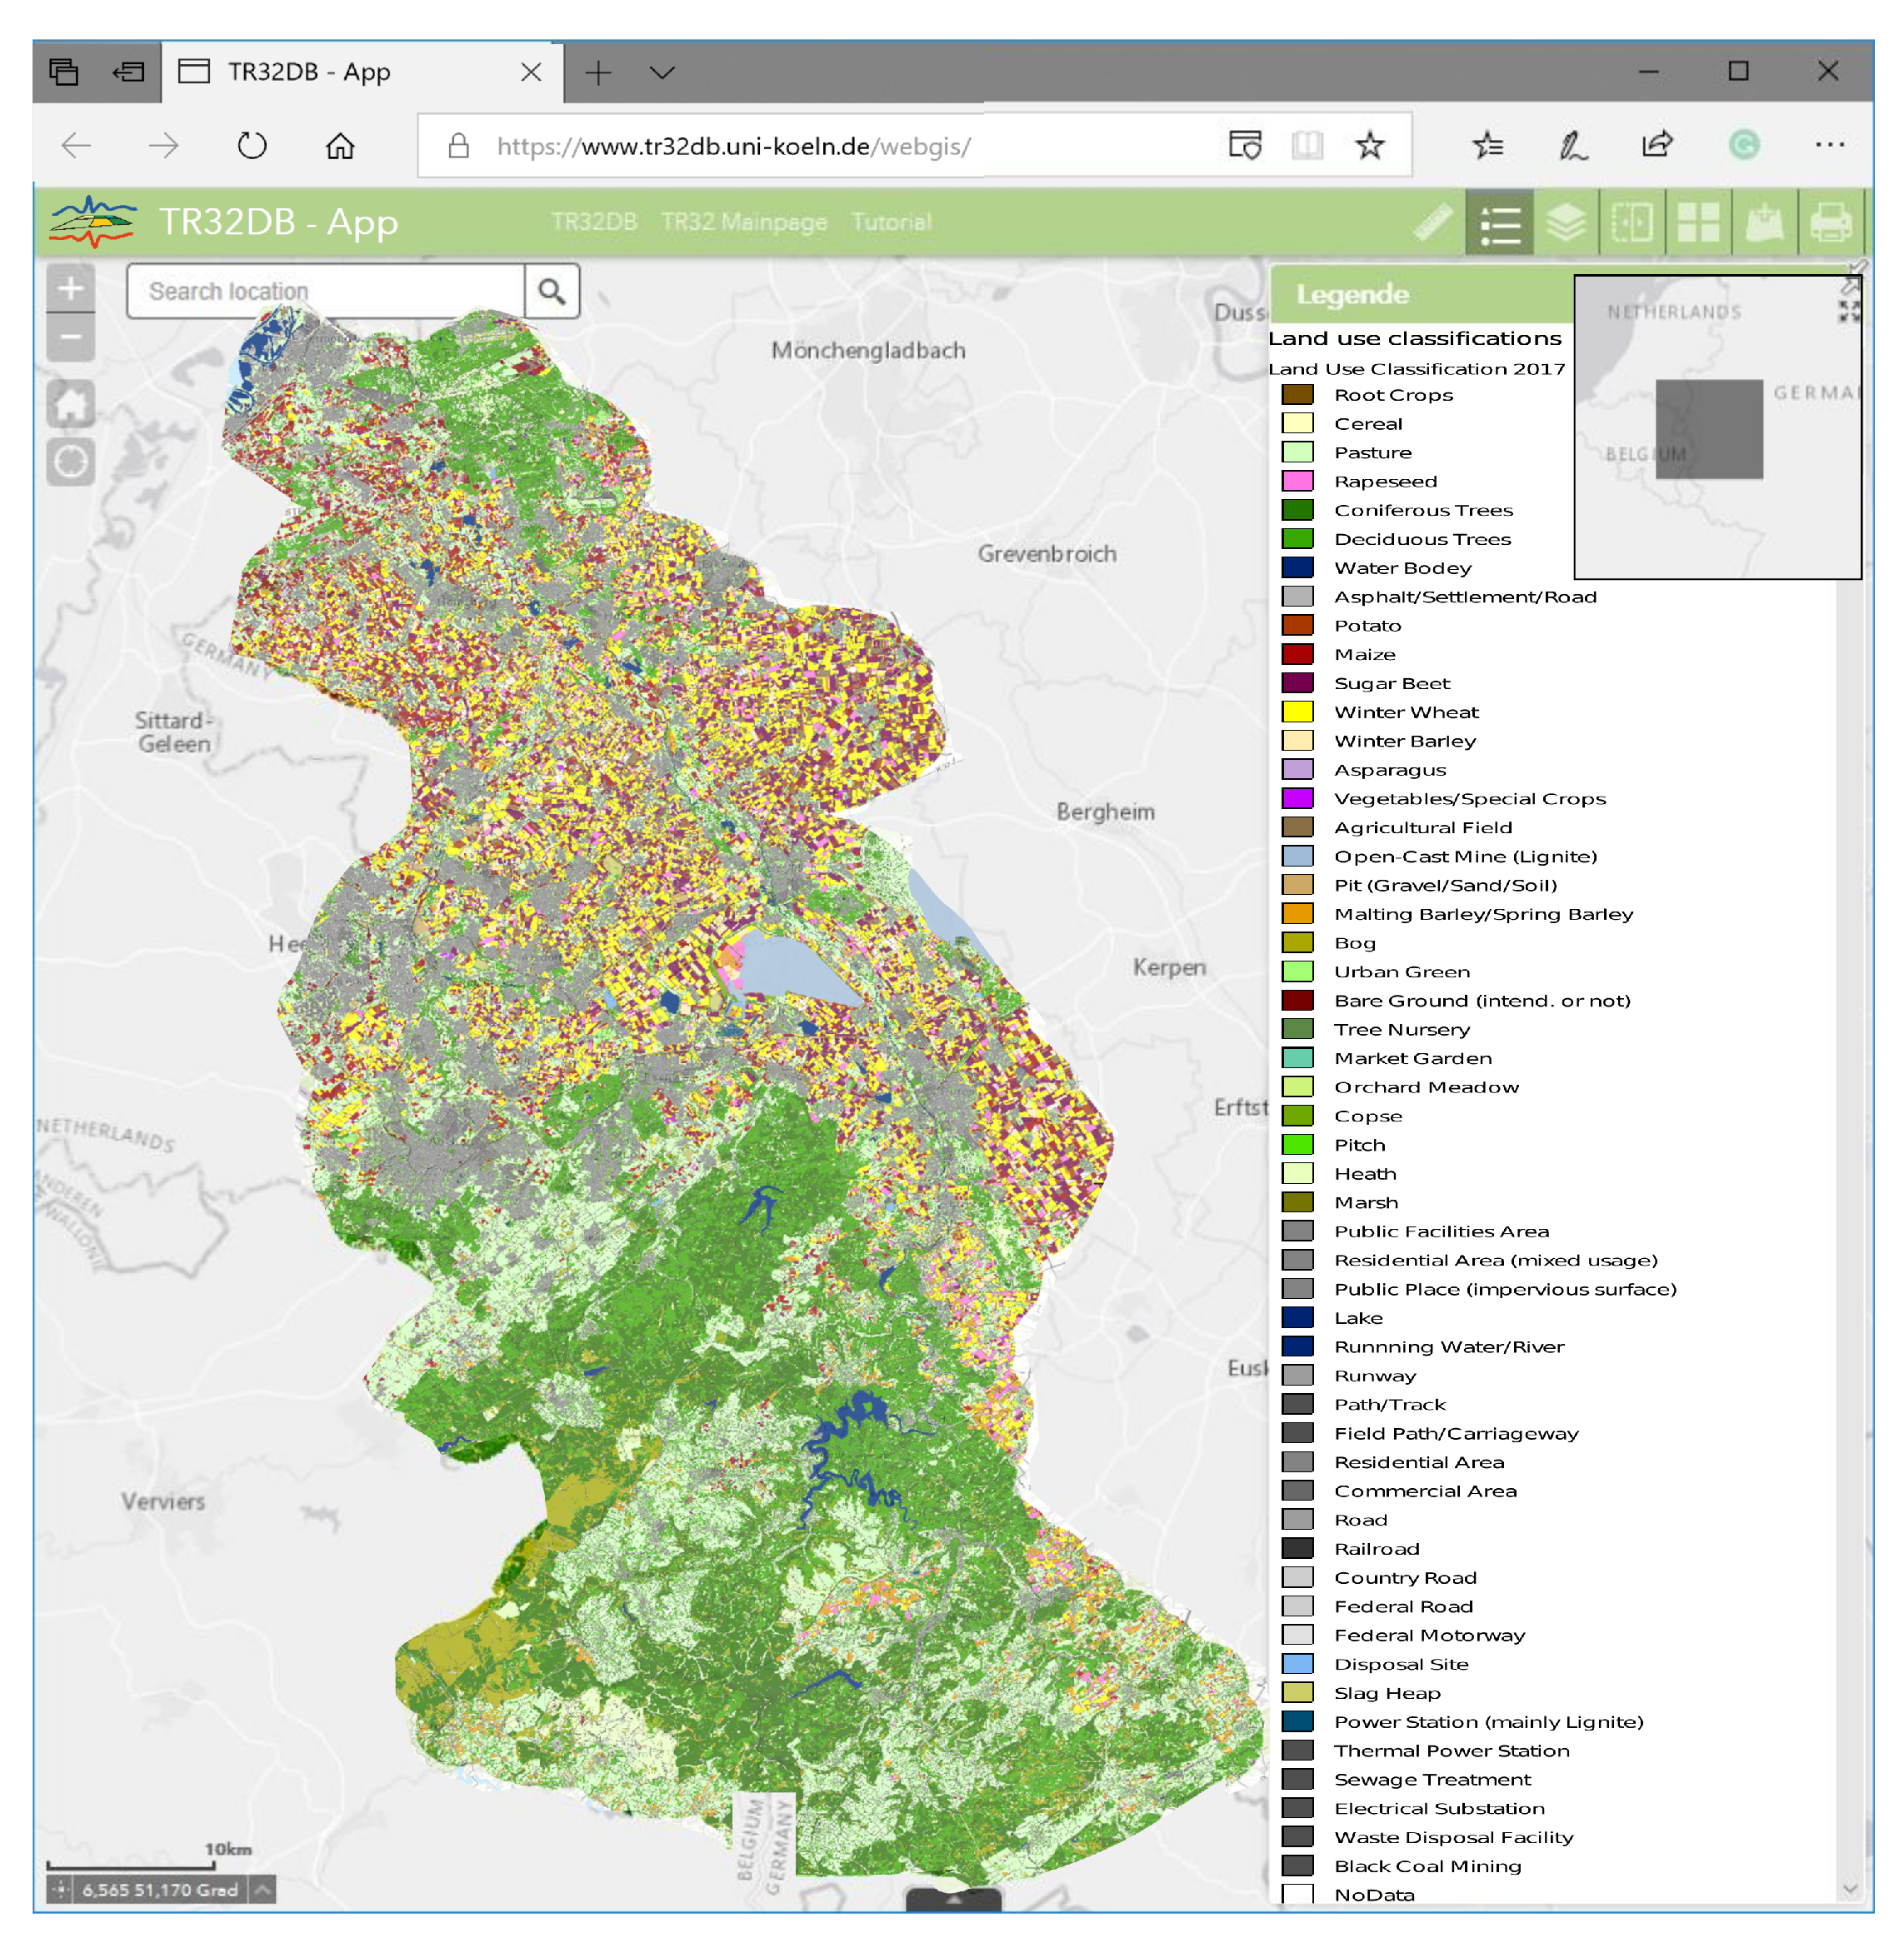Viewport: 1904px width, 1948px height.
Task: Expand coordinate system options arrow
Action: point(263,1889)
